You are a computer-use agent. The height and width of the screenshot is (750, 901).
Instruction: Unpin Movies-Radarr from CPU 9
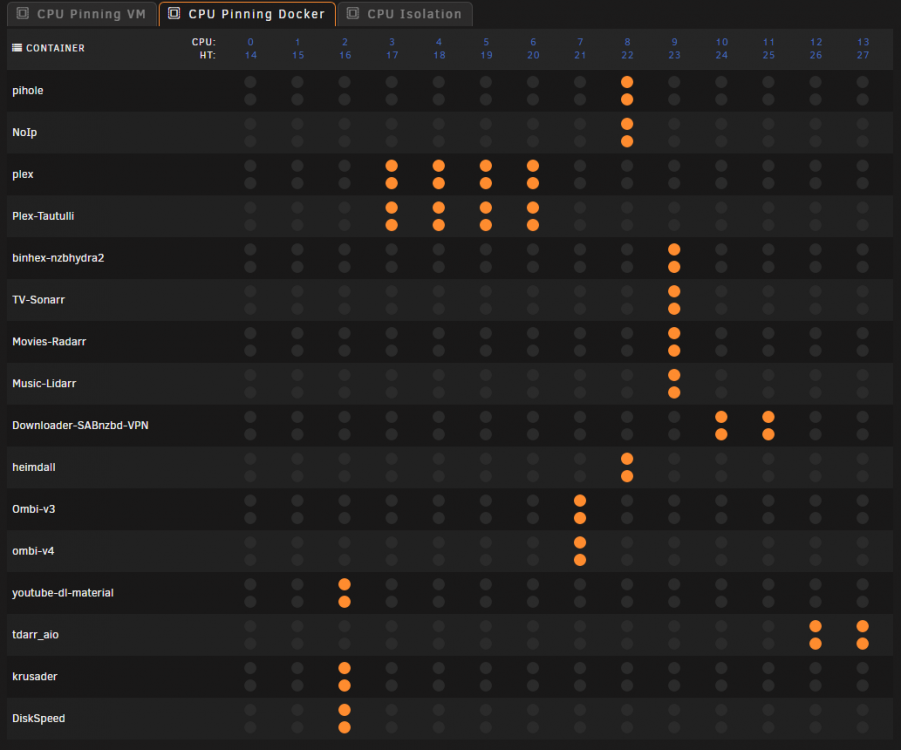[x=674, y=333]
